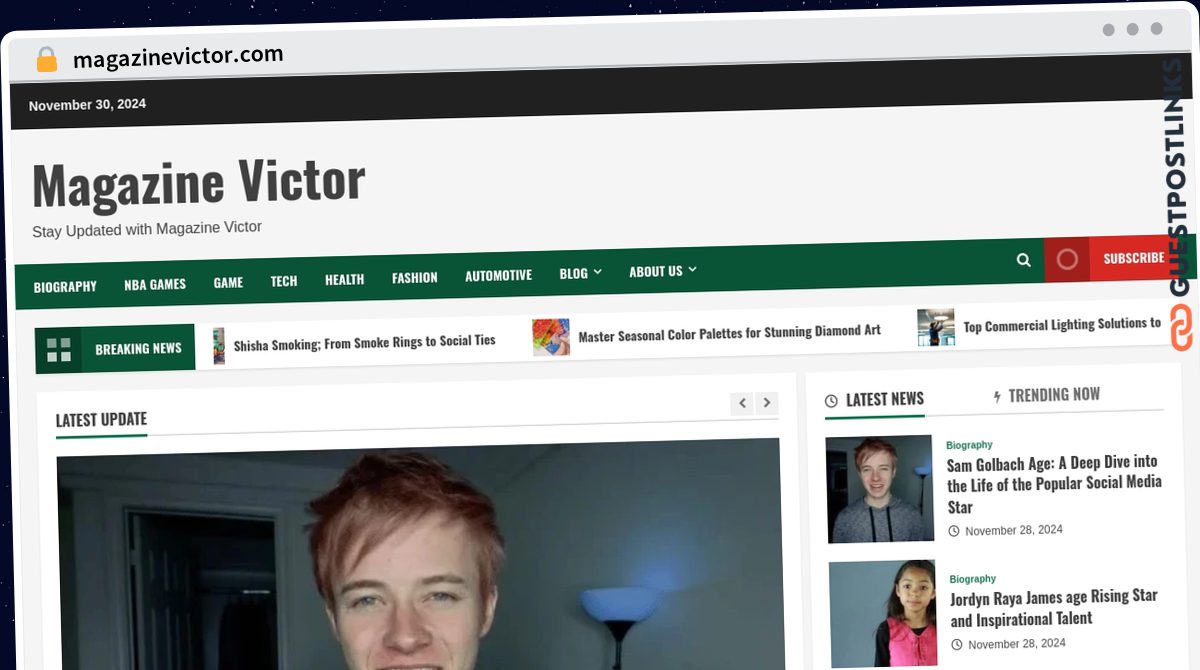Click Sam Golbach article thumbnail in sidebar

click(x=879, y=489)
